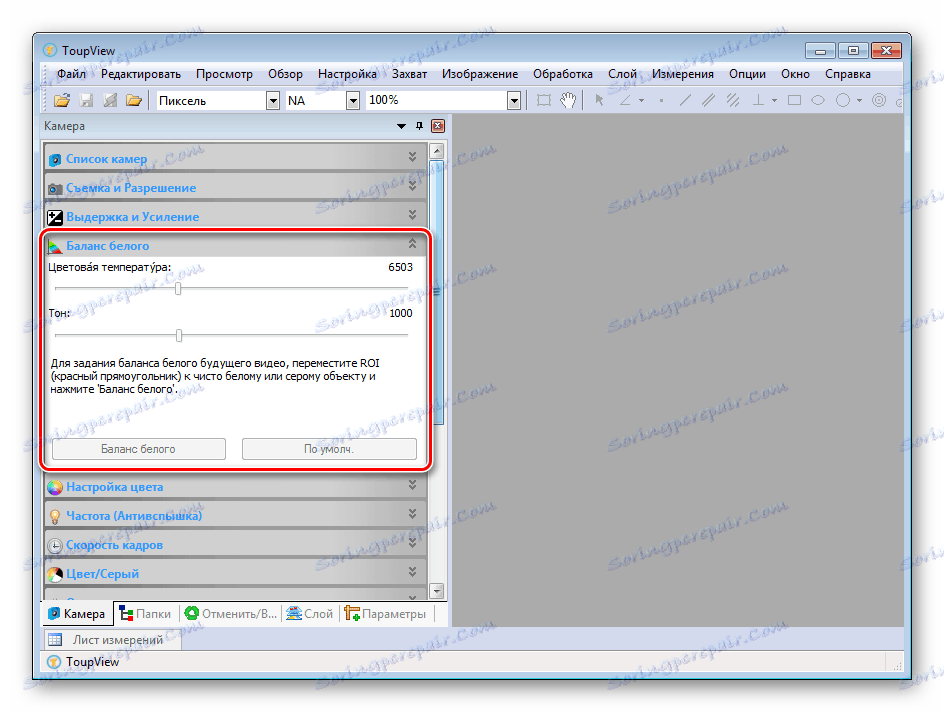This screenshot has height=712, width=944.
Task: Select the single line measurement tool
Action: tap(685, 101)
